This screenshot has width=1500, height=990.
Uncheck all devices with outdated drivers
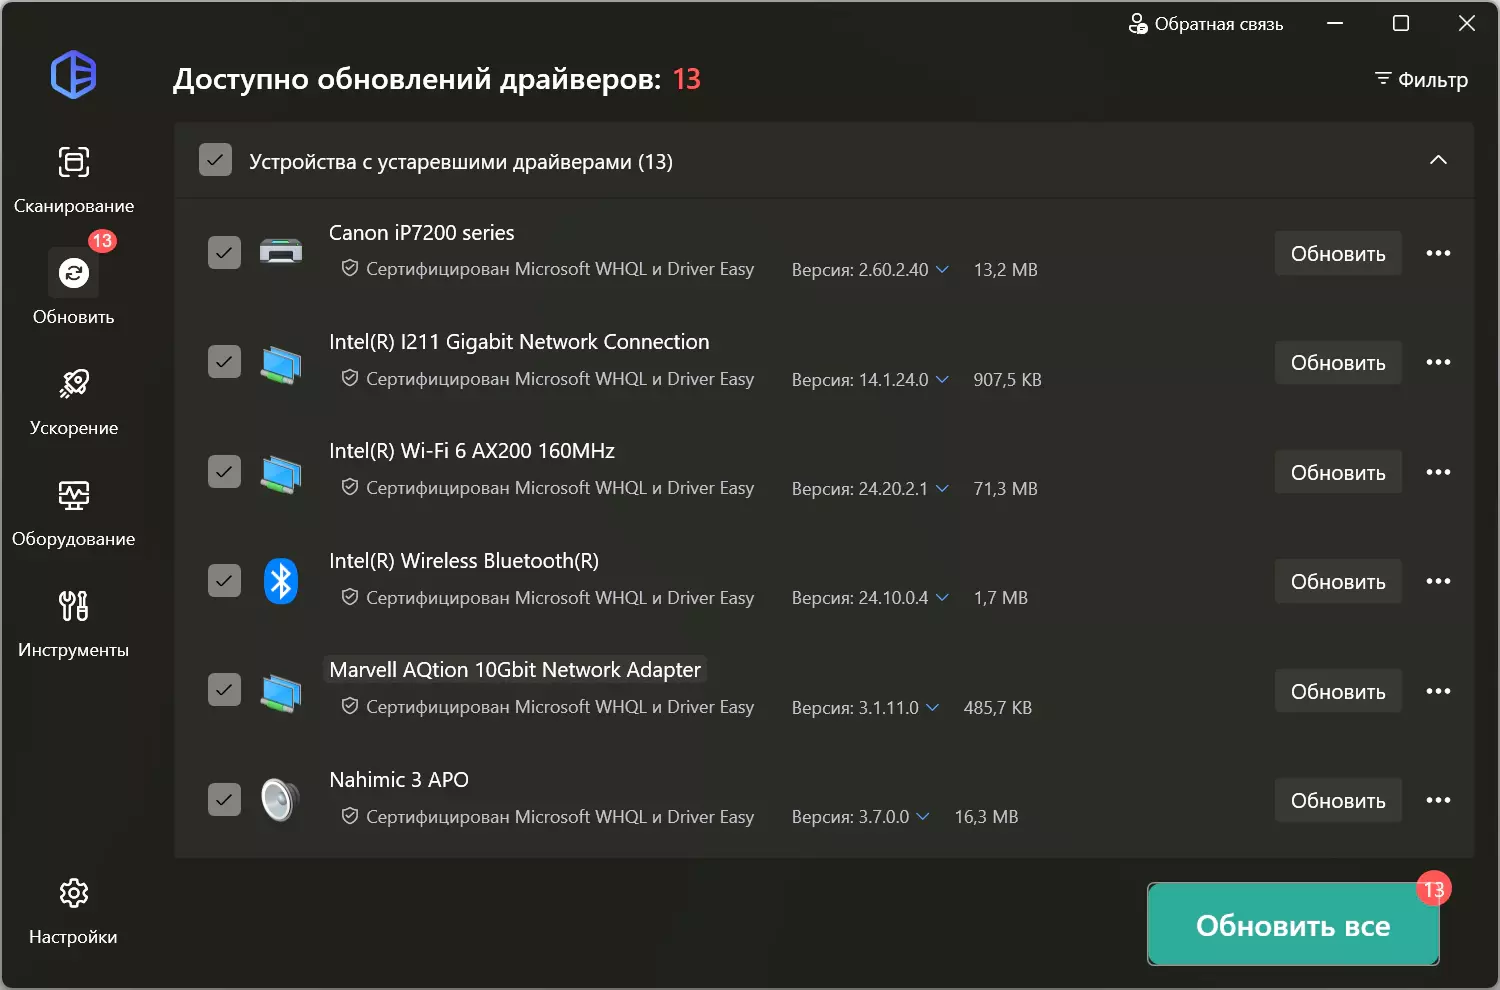pyautogui.click(x=215, y=160)
